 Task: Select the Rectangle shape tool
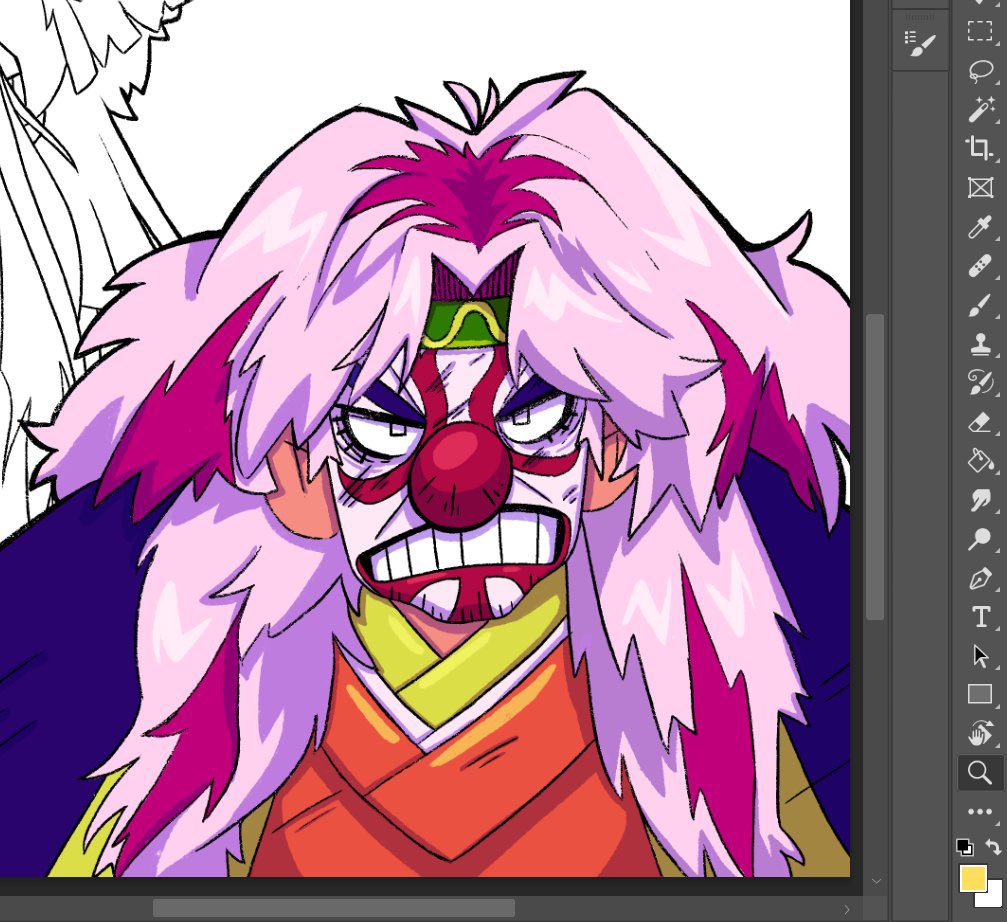click(980, 694)
